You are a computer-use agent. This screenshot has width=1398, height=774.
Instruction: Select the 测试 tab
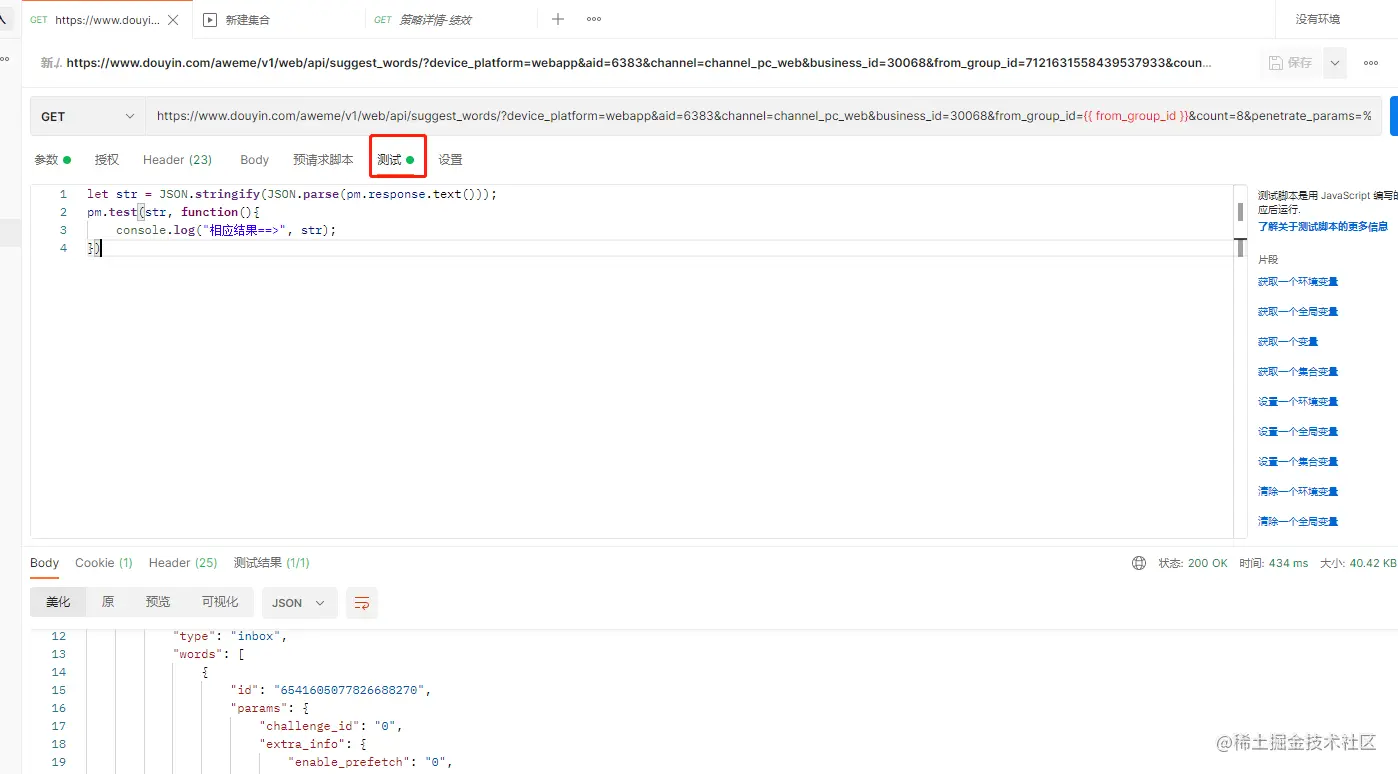tap(396, 160)
